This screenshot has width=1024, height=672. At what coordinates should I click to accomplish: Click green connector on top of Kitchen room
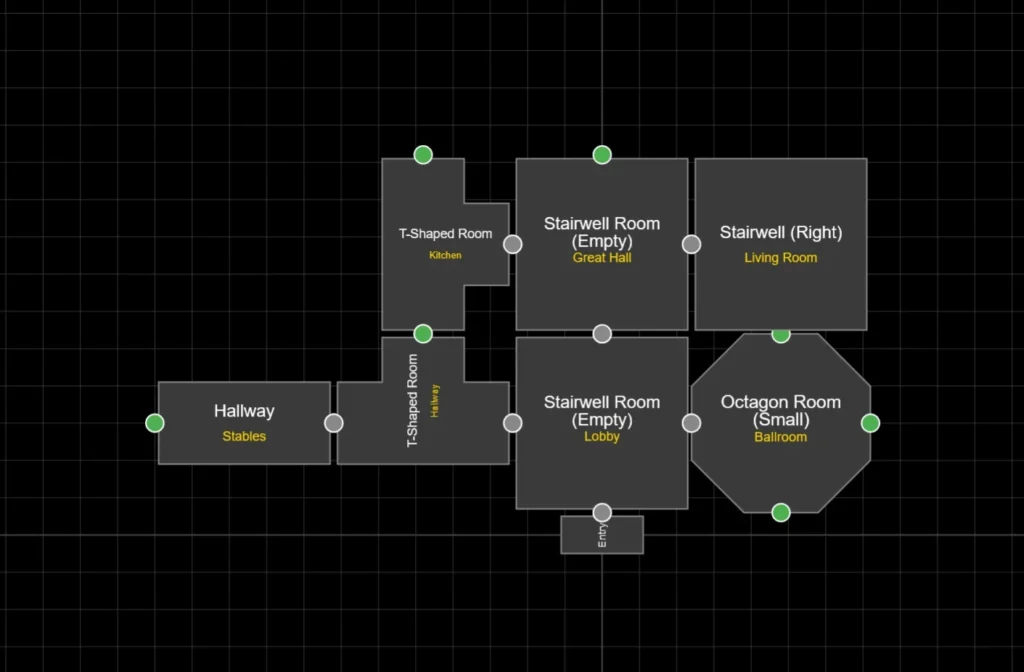point(423,155)
